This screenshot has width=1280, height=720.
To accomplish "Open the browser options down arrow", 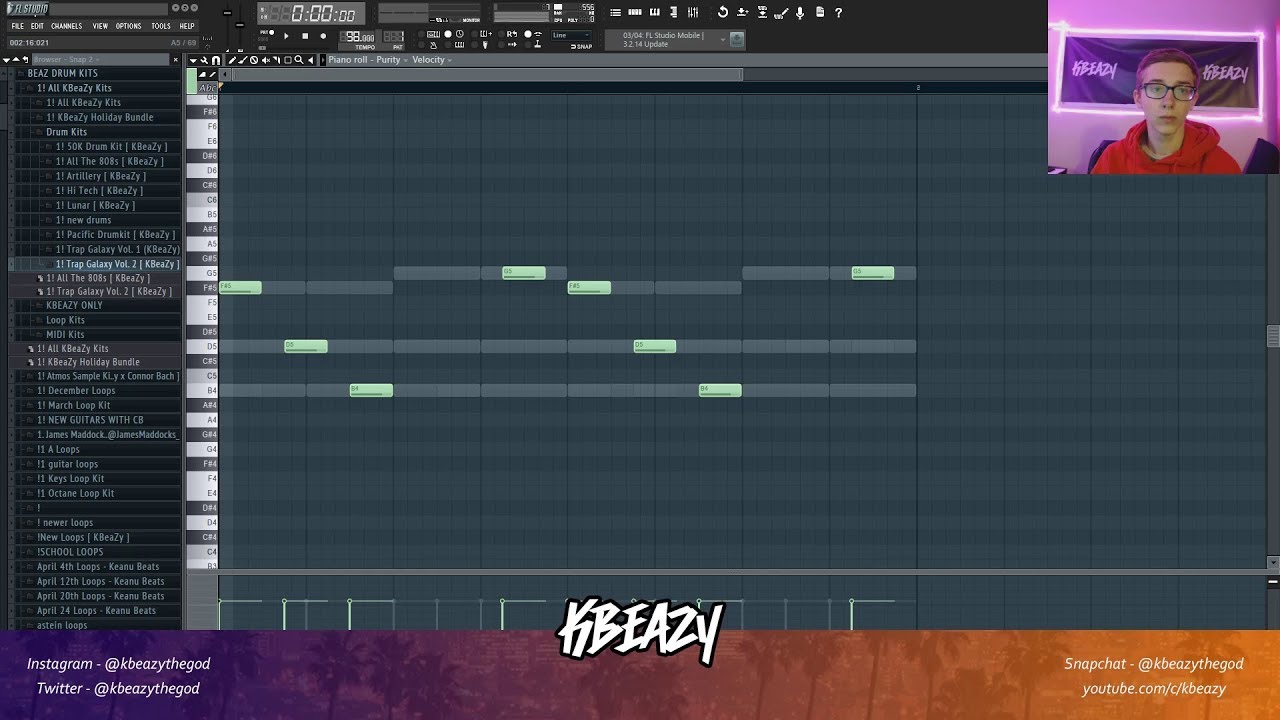I will pyautogui.click(x=6, y=60).
